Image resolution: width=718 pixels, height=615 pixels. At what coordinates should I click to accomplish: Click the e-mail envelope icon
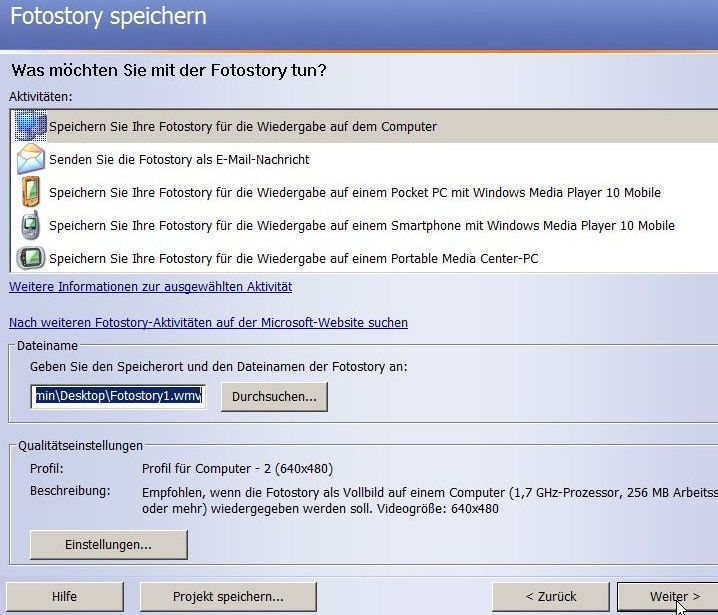31,159
